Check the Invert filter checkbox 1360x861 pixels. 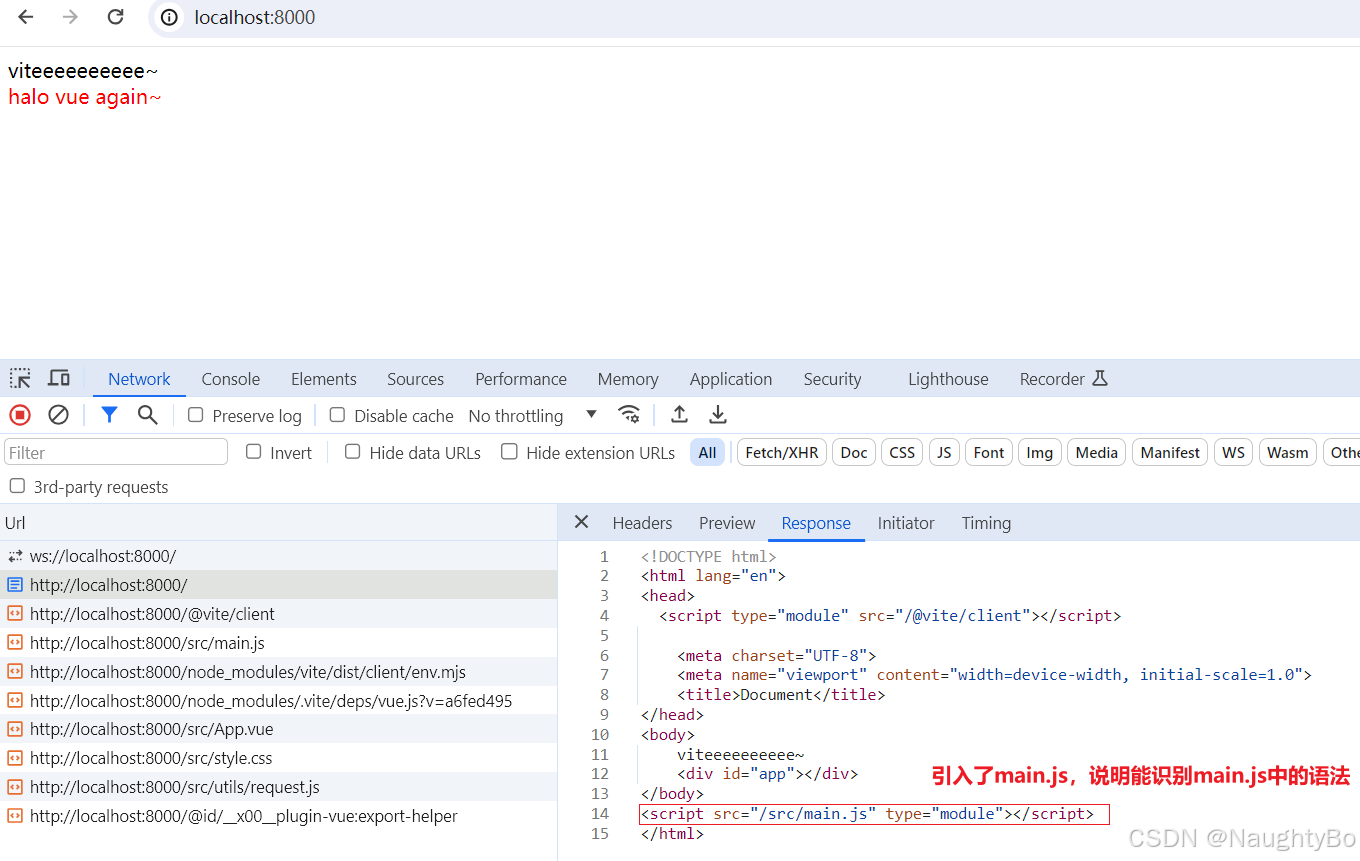tap(254, 452)
